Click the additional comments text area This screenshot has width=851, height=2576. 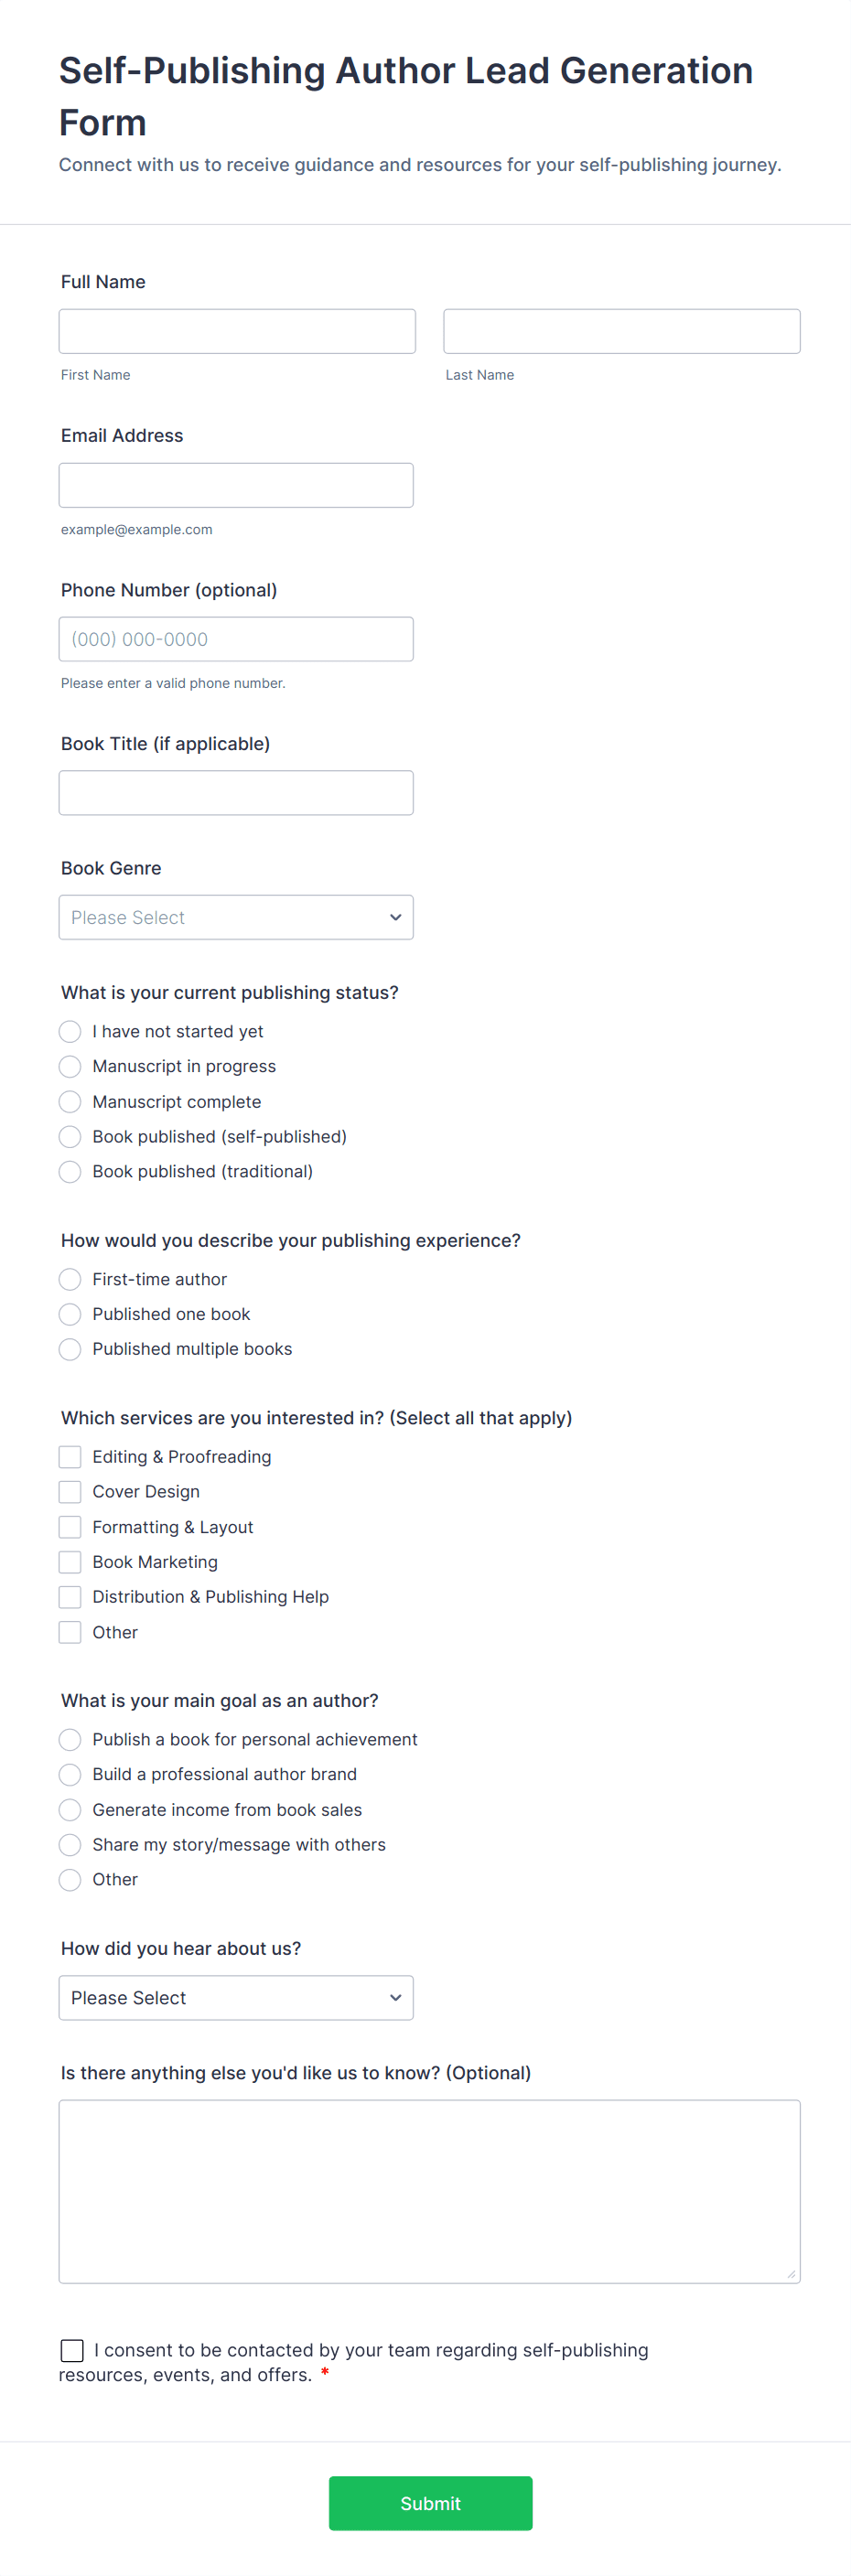click(429, 2191)
